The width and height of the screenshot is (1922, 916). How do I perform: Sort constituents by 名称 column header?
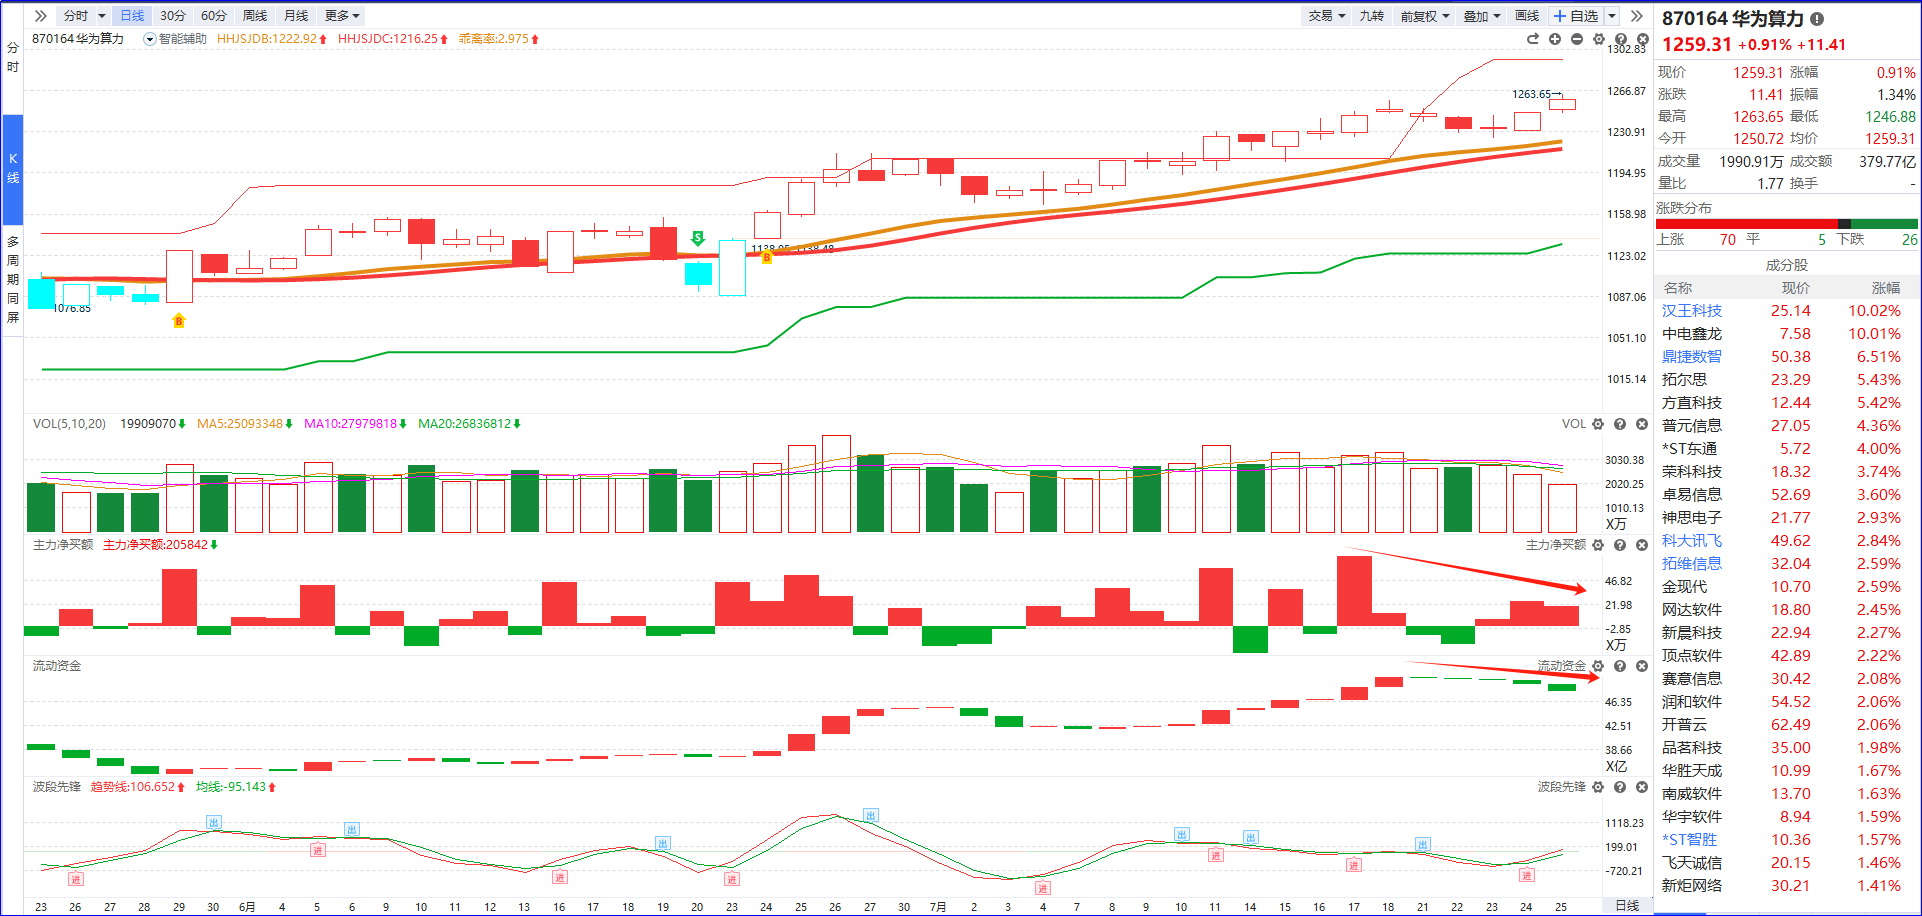coord(1678,288)
